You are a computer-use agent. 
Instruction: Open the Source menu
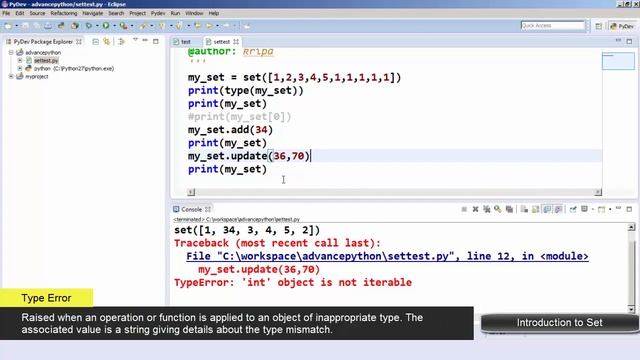coord(37,13)
